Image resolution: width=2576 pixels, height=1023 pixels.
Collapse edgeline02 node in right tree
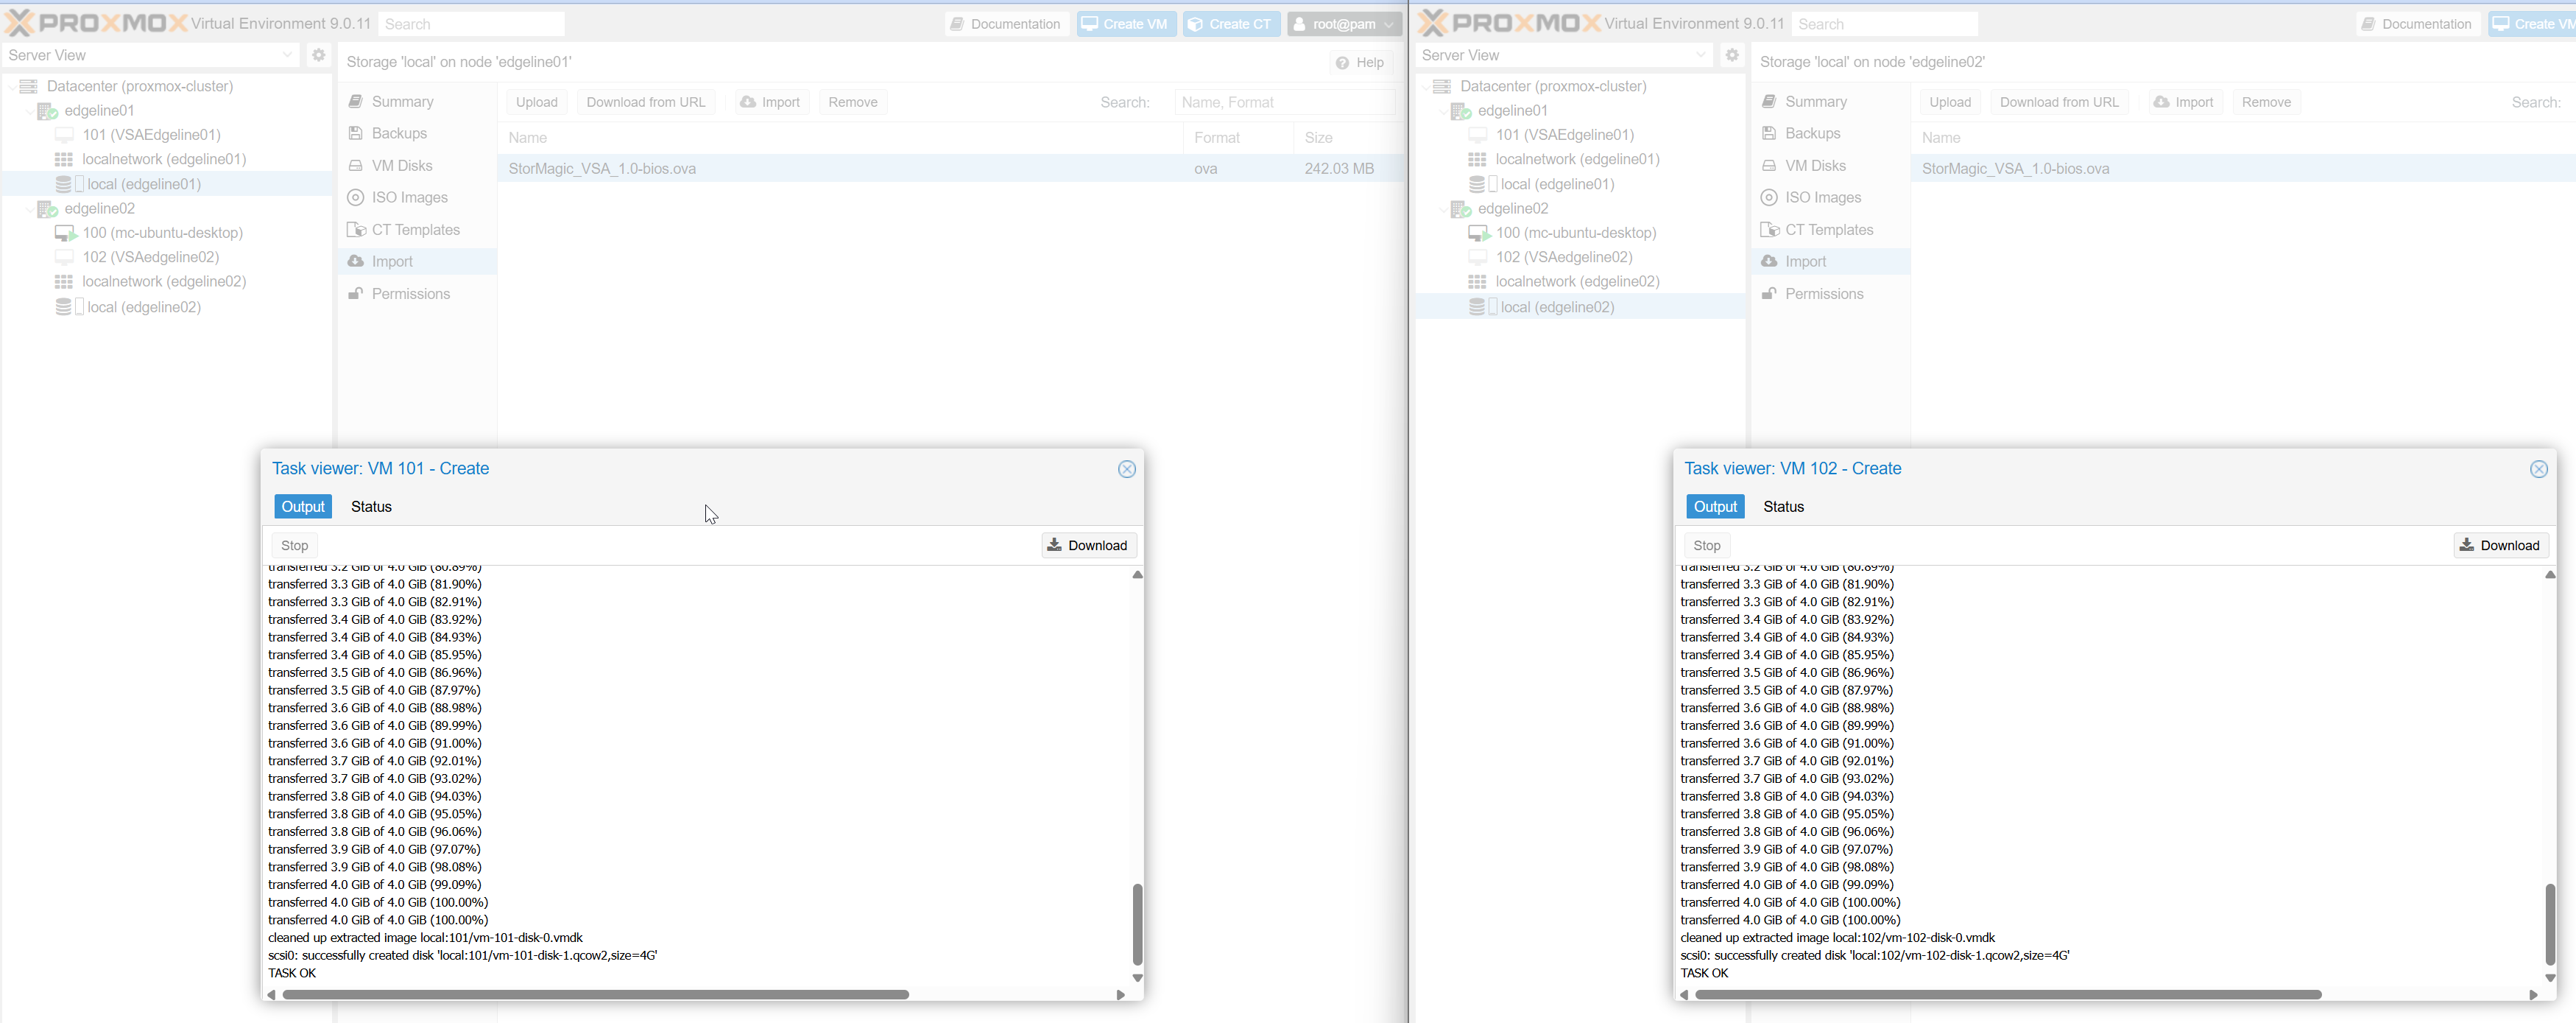(1443, 209)
